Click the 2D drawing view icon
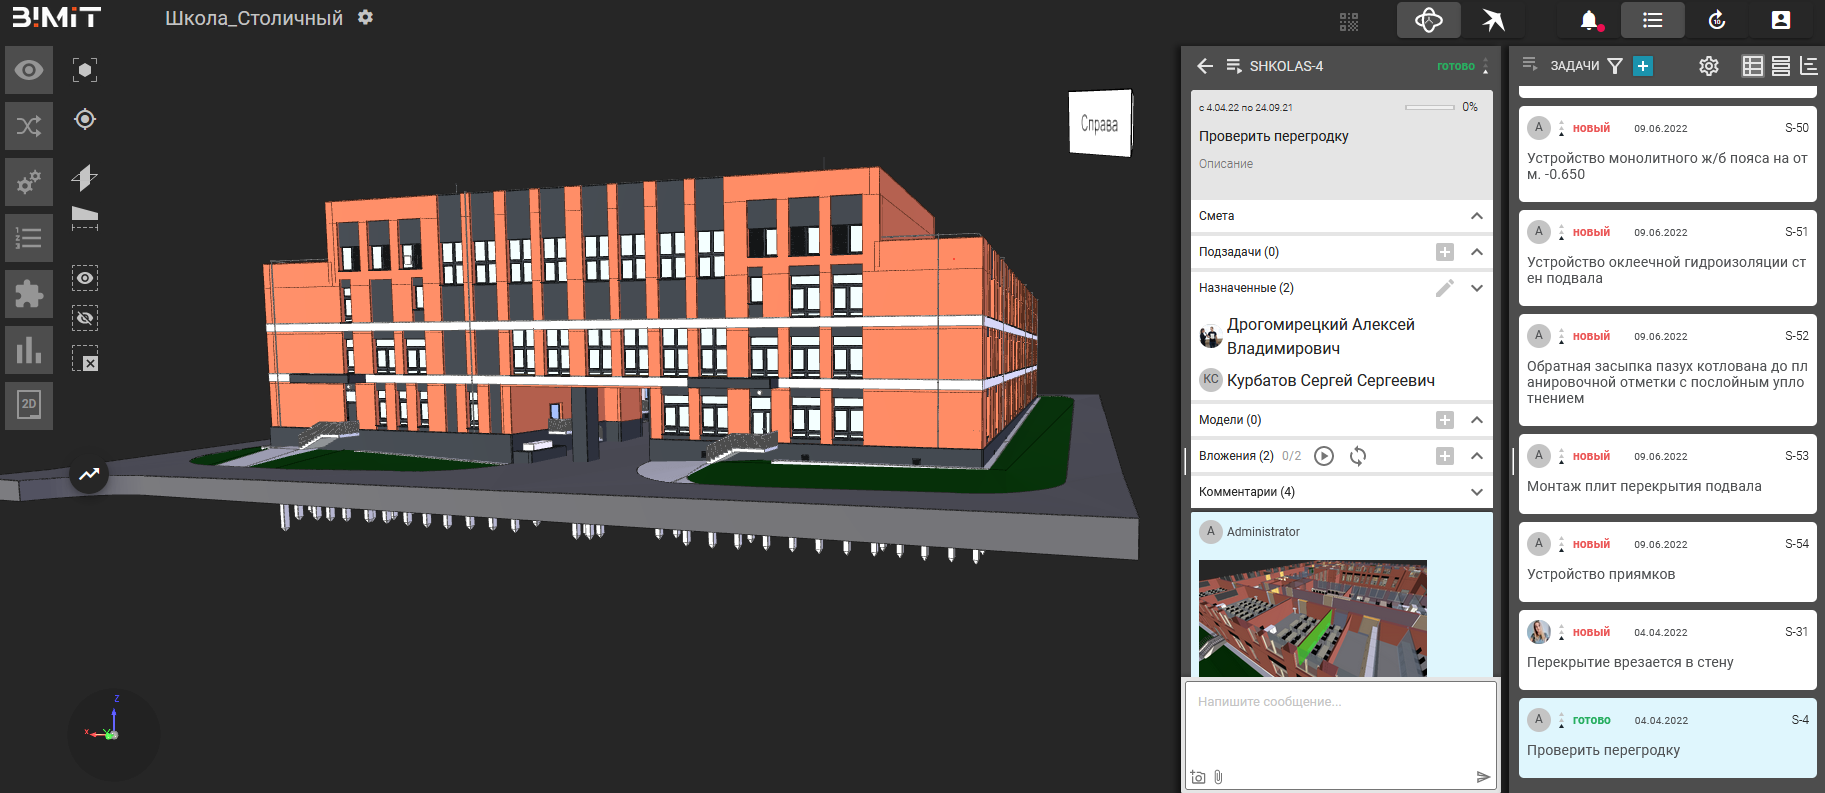The width and height of the screenshot is (1825, 793). (x=29, y=405)
